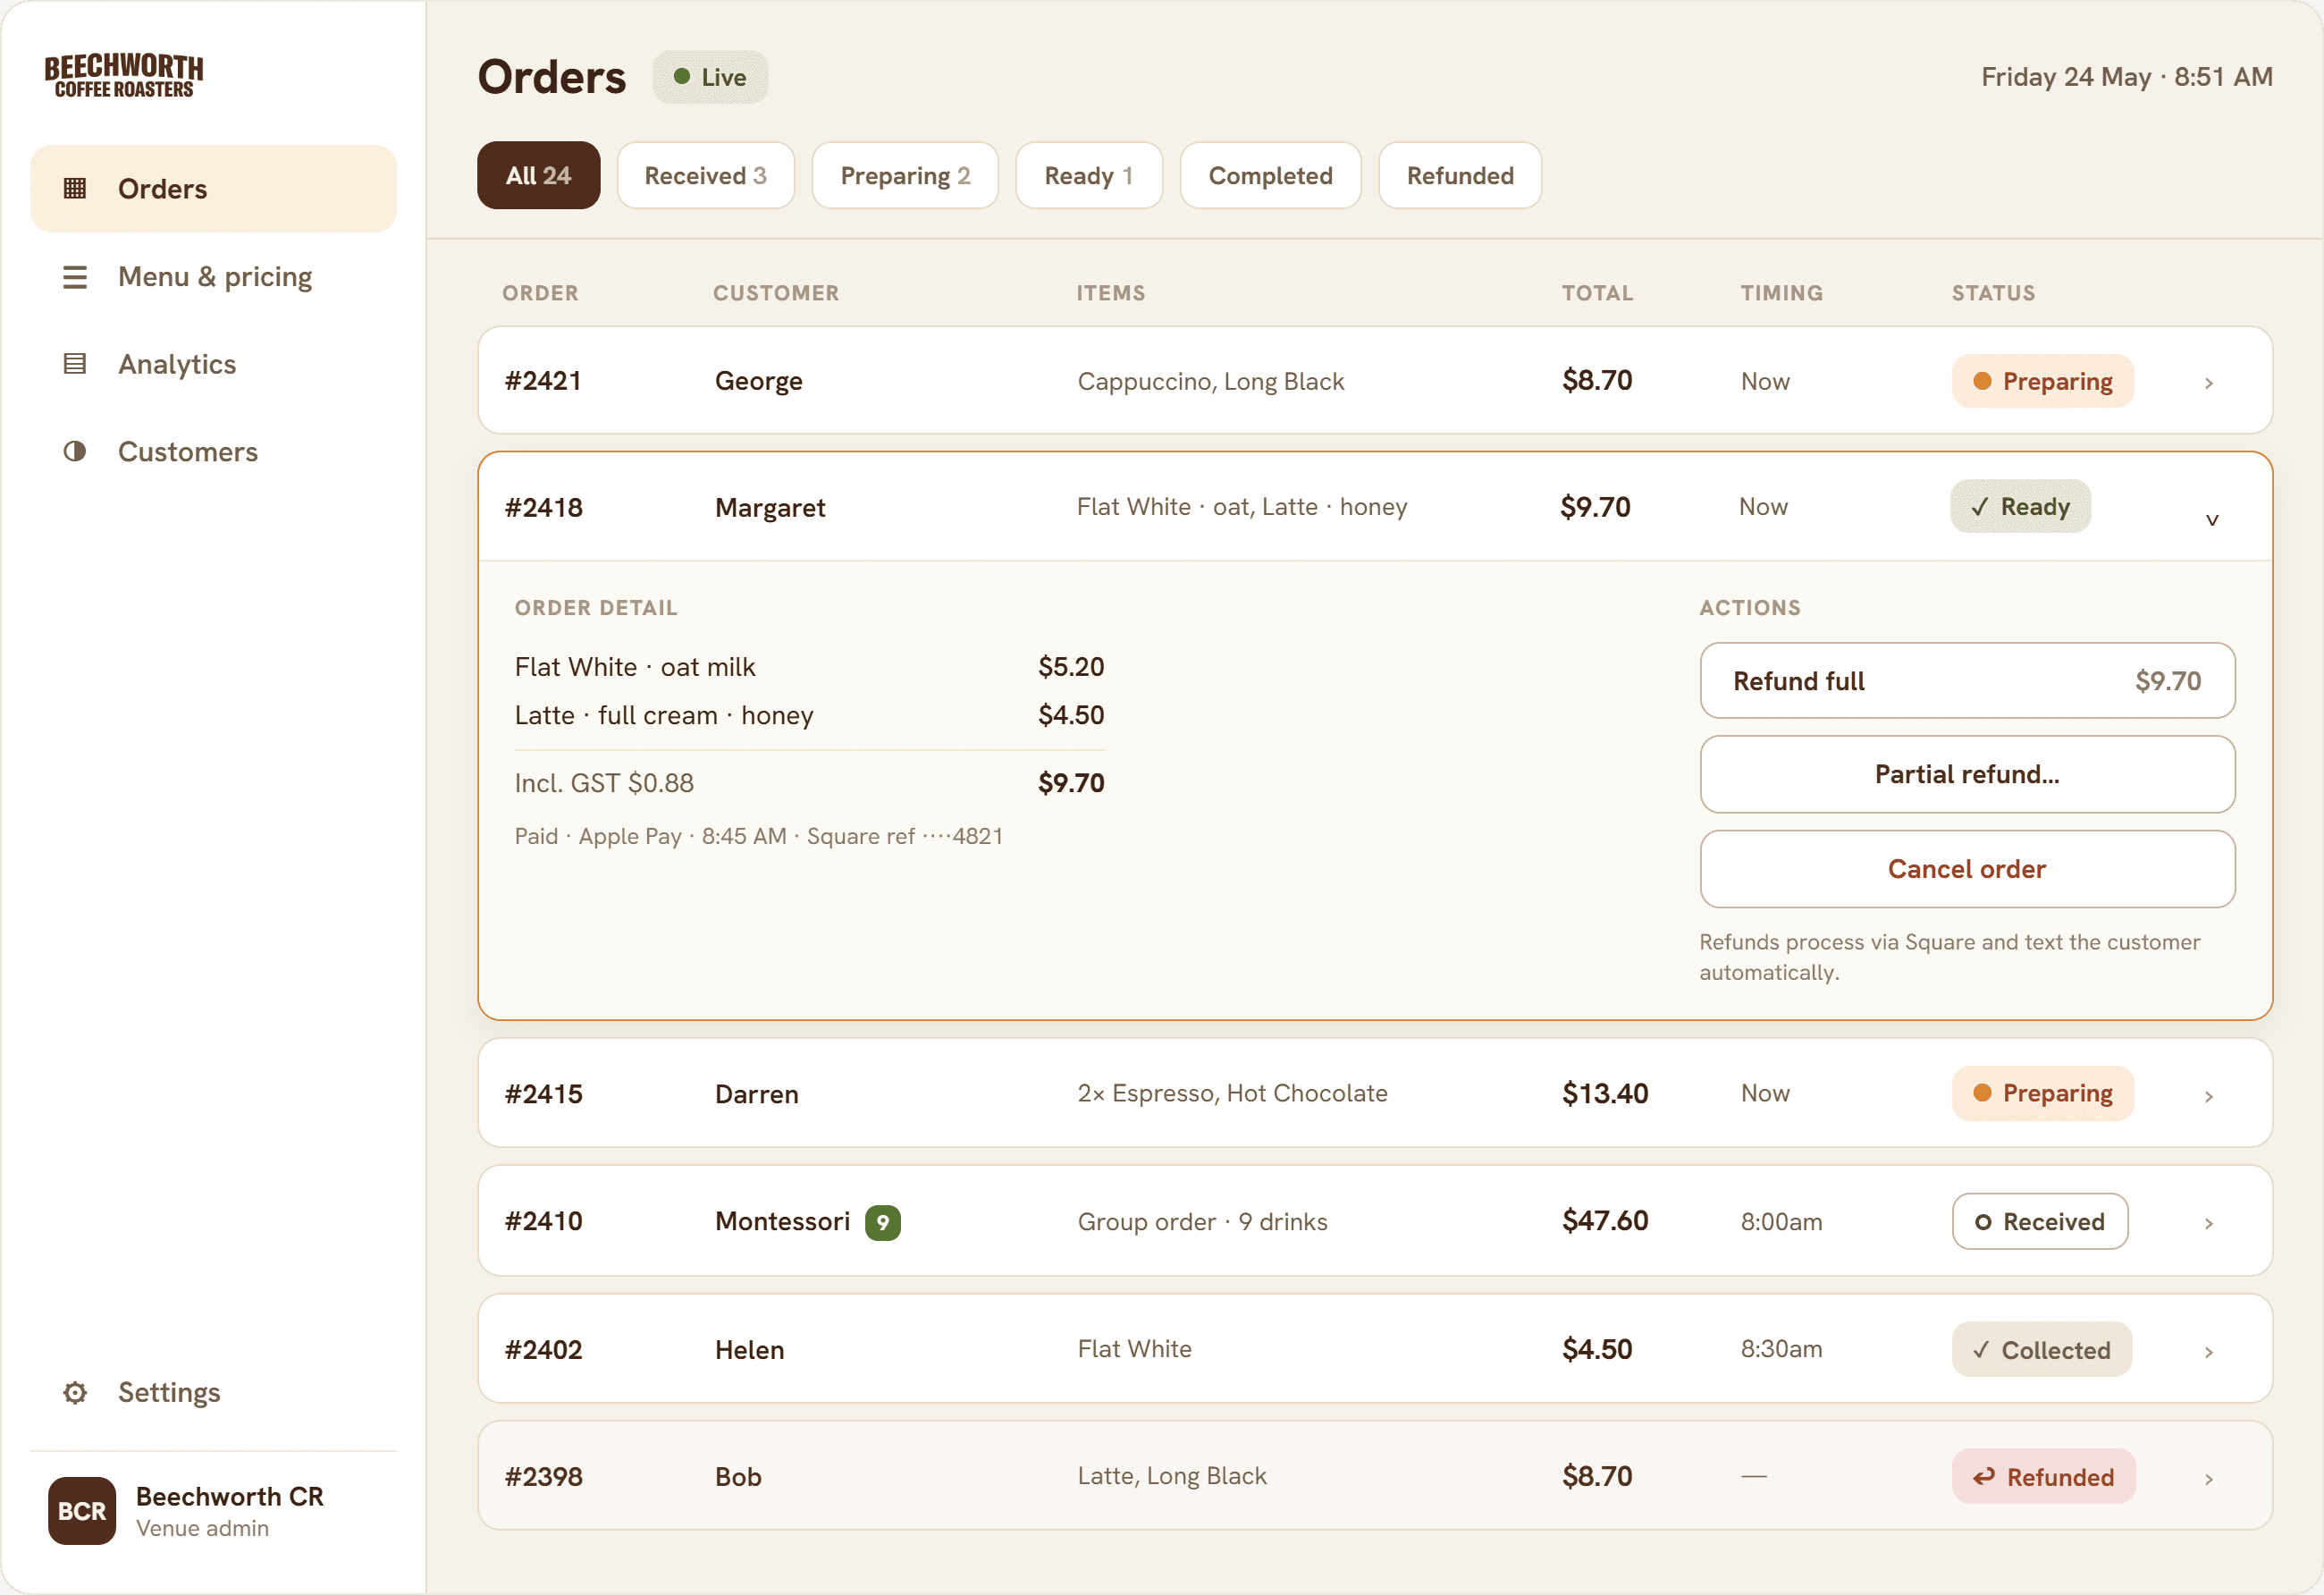This screenshot has height=1595, width=2324.
Task: Open Menu & pricing in sidebar
Action: [x=213, y=276]
